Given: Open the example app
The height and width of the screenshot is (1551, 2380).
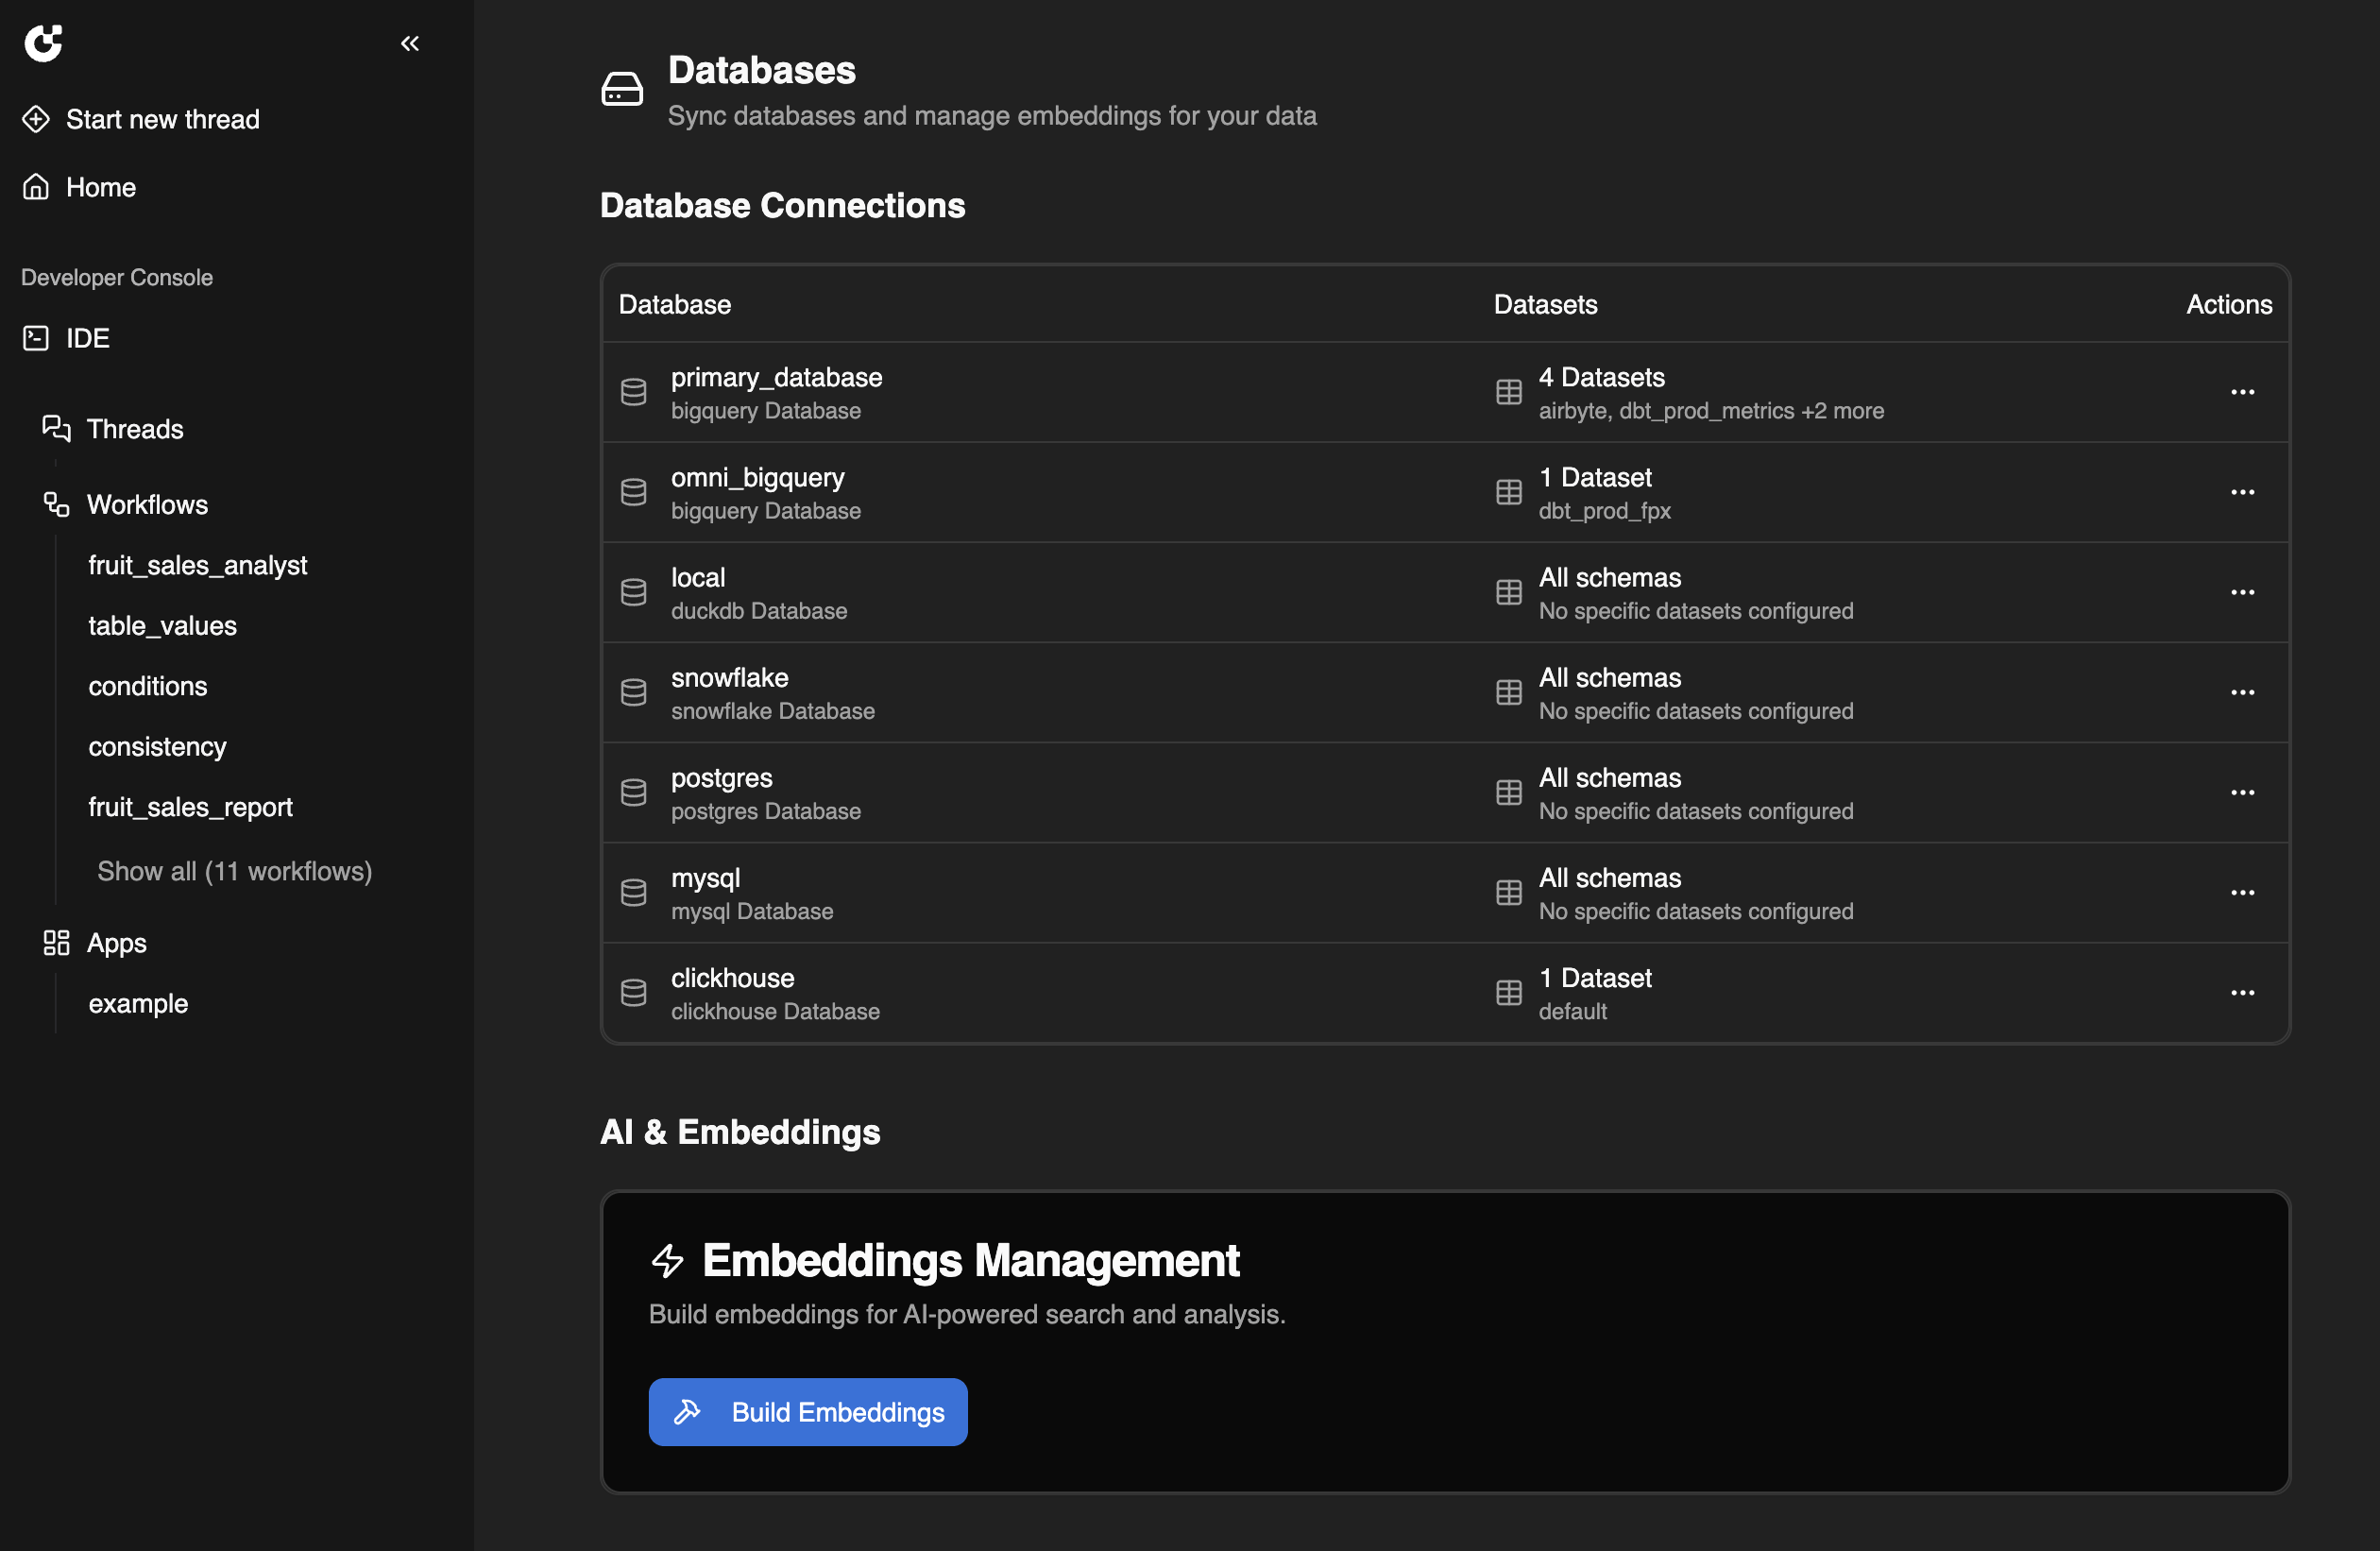Looking at the screenshot, I should [x=138, y=1003].
